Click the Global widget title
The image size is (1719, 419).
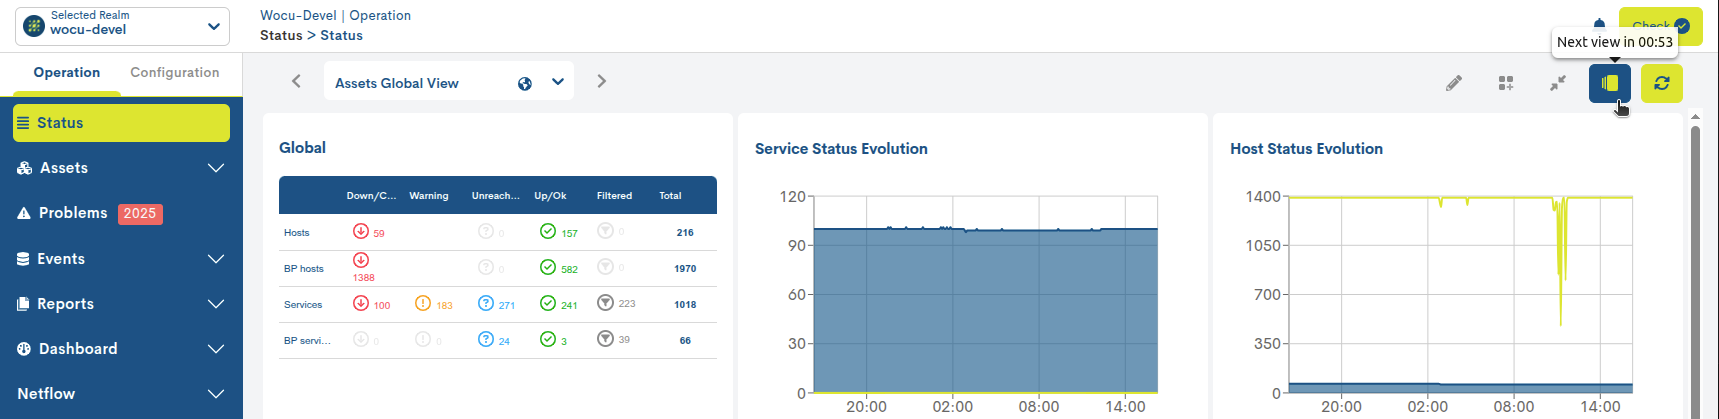(x=302, y=147)
